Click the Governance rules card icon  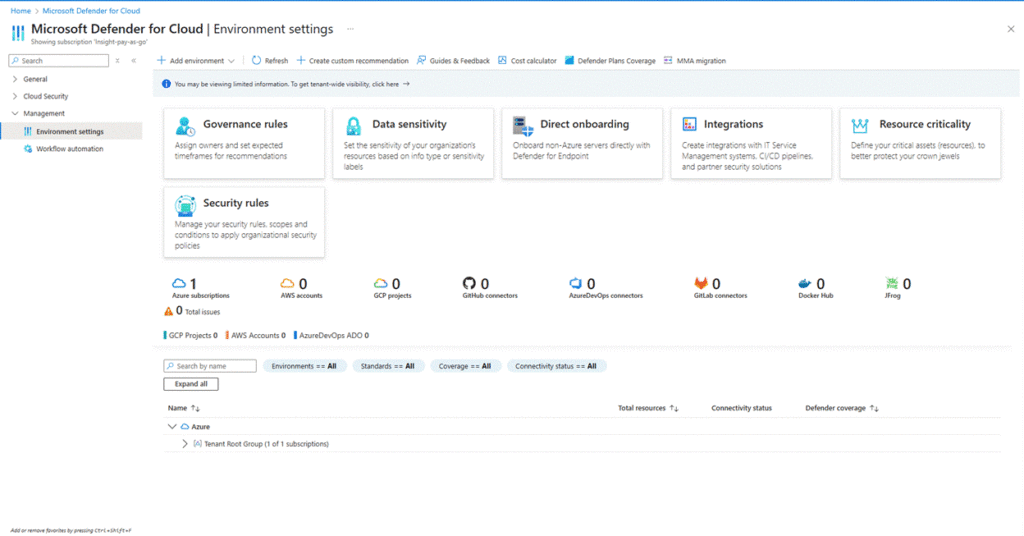[185, 126]
